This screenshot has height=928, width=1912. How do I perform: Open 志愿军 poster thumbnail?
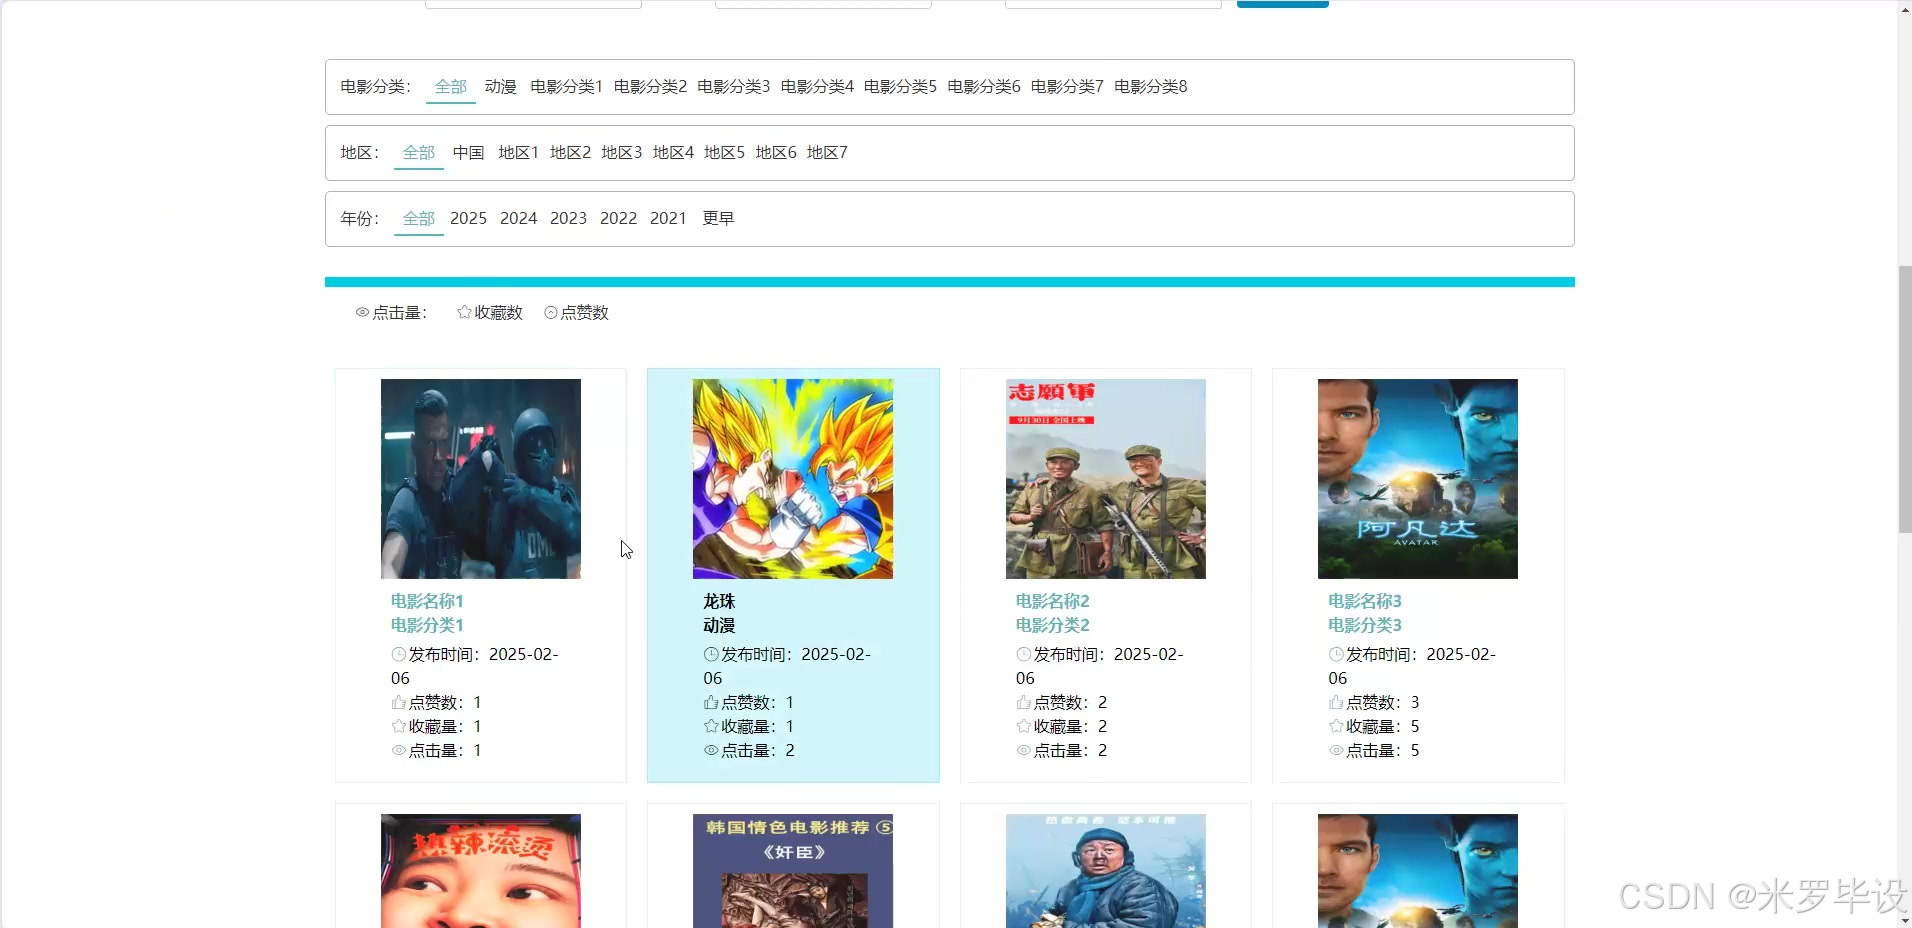click(1106, 479)
